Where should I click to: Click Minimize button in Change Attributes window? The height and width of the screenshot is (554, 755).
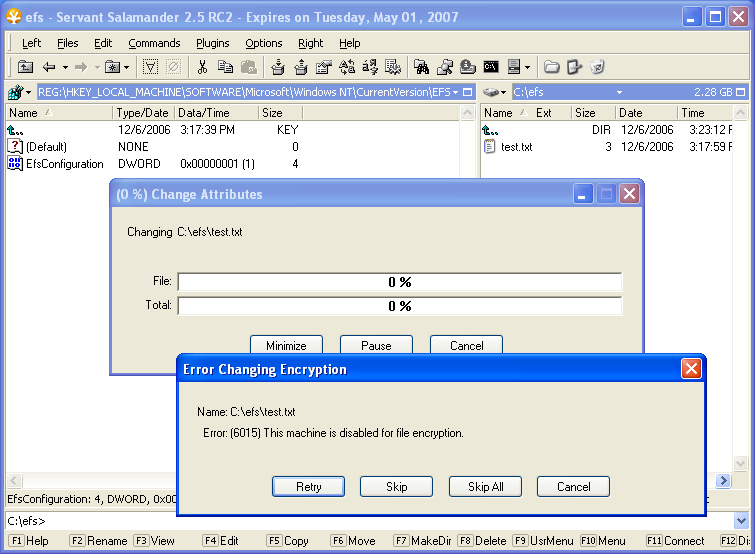coord(286,345)
